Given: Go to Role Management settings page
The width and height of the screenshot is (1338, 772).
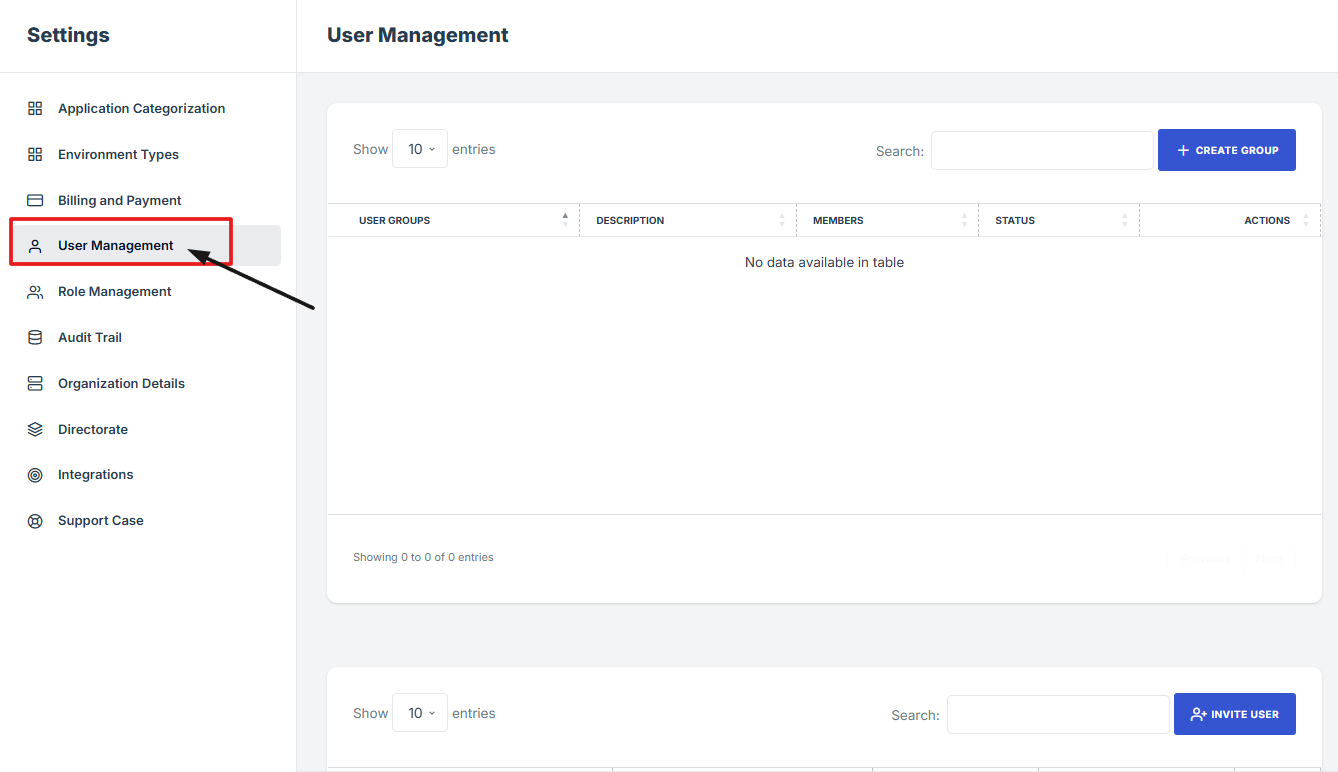Looking at the screenshot, I should [x=114, y=292].
